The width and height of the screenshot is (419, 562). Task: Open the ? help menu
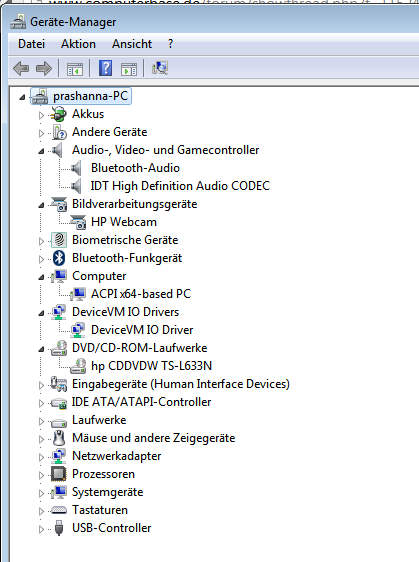(170, 44)
